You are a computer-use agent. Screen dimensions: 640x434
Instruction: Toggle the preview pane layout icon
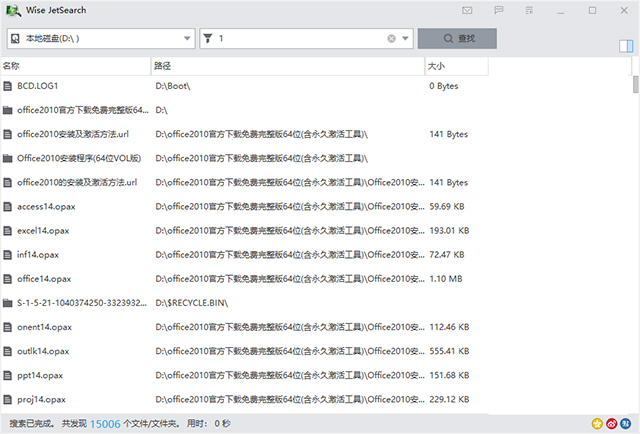coord(626,46)
